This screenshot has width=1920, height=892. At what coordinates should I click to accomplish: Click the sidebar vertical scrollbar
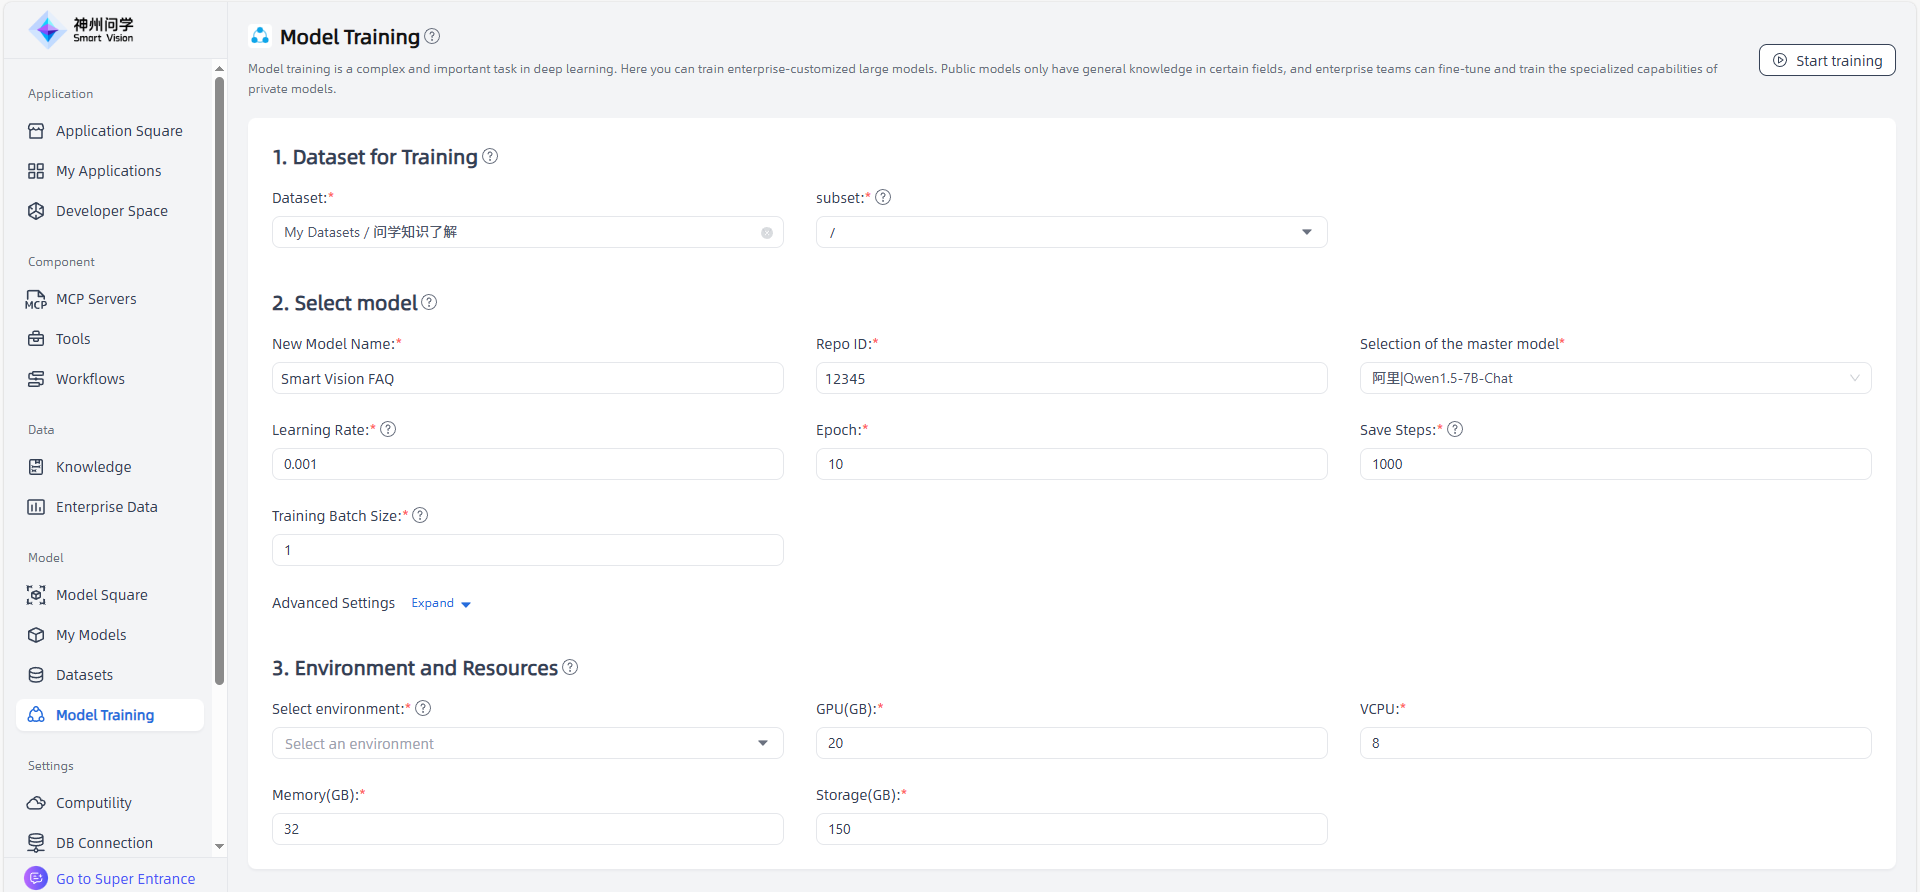(x=219, y=380)
